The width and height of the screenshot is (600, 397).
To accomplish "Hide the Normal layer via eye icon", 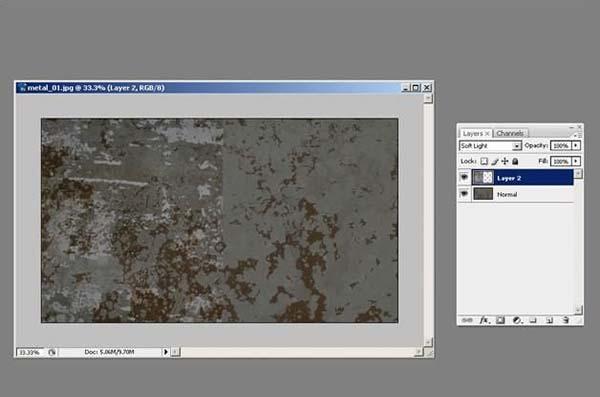I will [x=464, y=194].
